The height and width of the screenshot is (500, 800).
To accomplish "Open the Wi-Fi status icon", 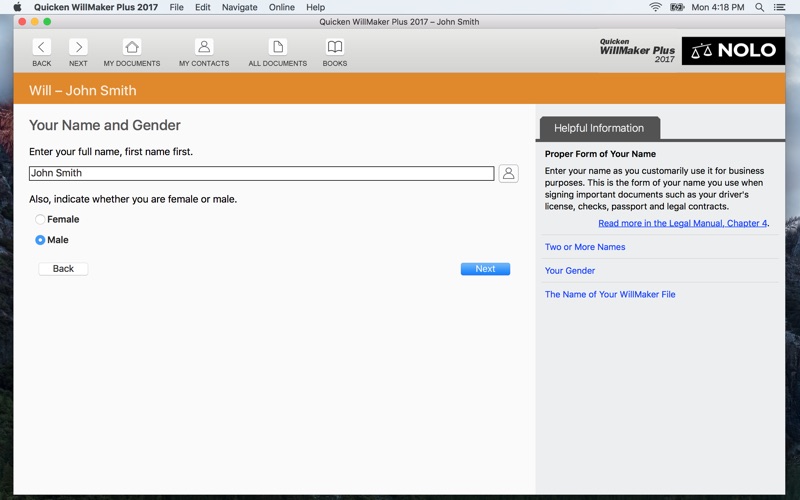I will click(x=655, y=7).
